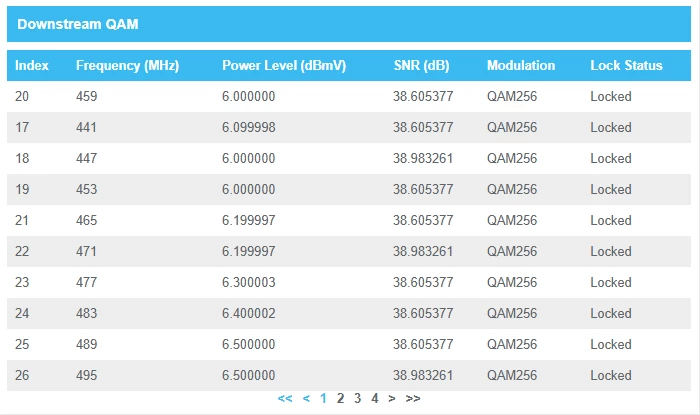The height and width of the screenshot is (415, 700).
Task: Click QAM256 modulation in index 23 row
Action: [512, 282]
